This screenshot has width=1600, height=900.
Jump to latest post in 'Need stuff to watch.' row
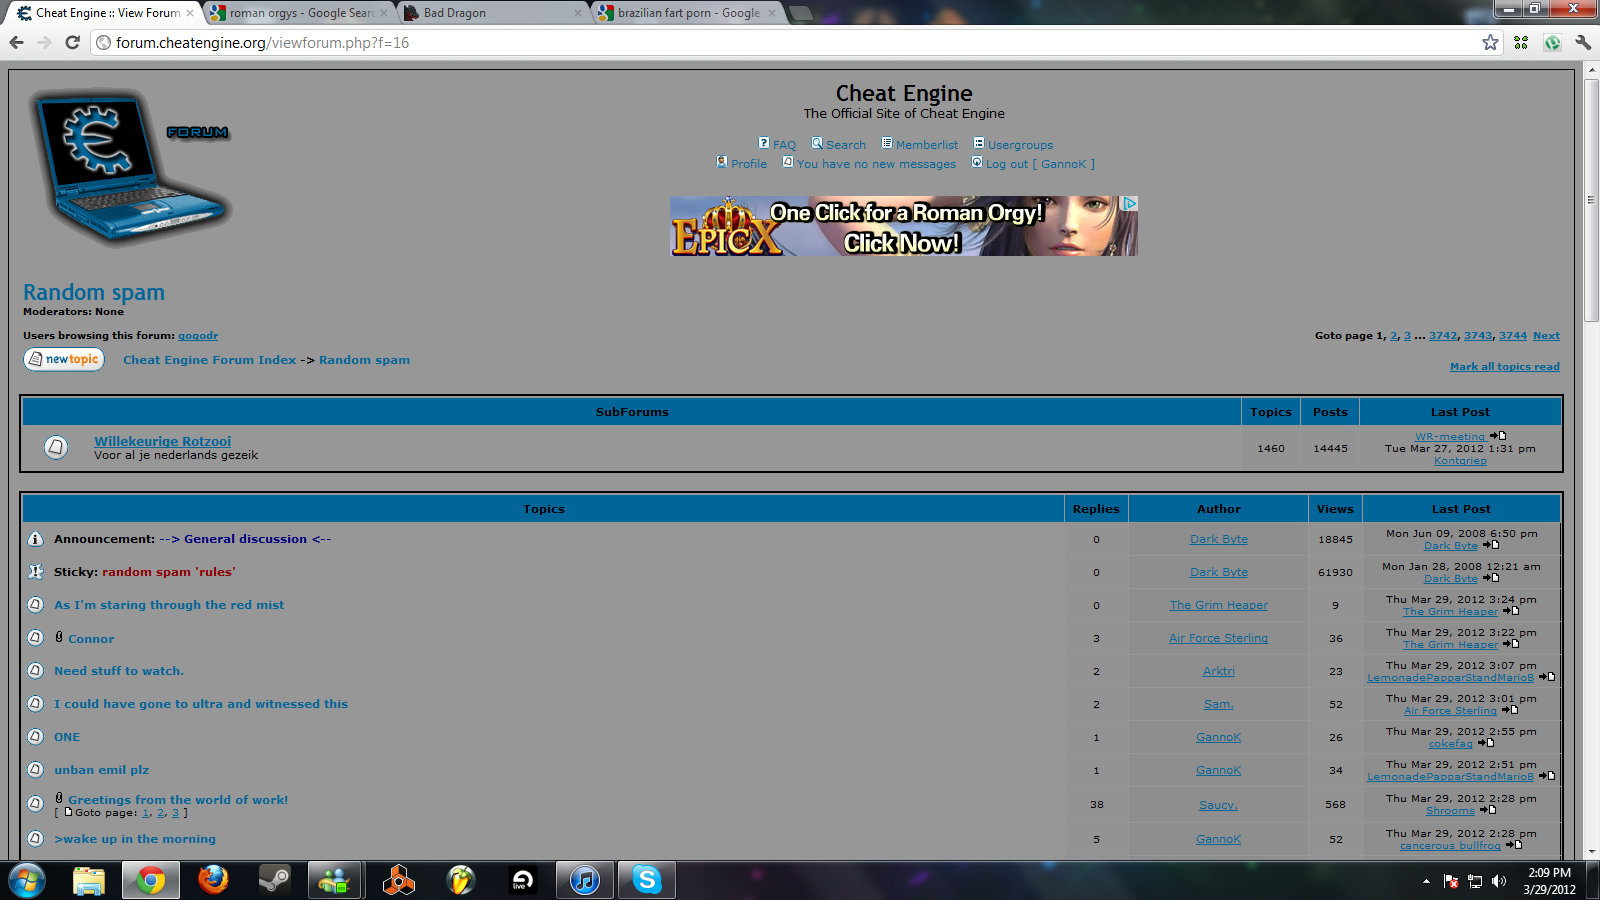[1547, 677]
